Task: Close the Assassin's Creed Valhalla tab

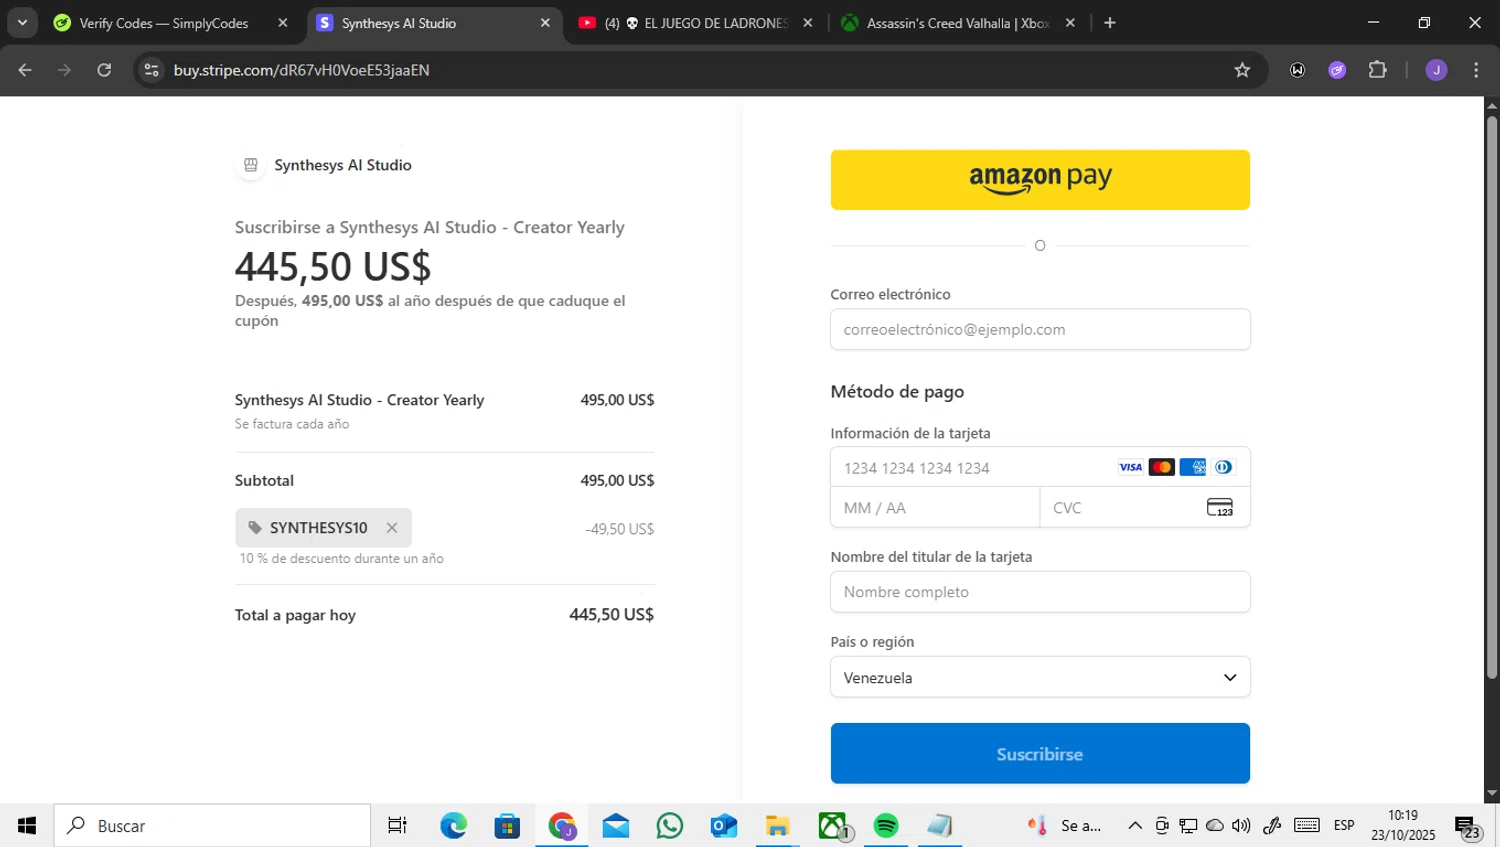Action: point(1070,23)
